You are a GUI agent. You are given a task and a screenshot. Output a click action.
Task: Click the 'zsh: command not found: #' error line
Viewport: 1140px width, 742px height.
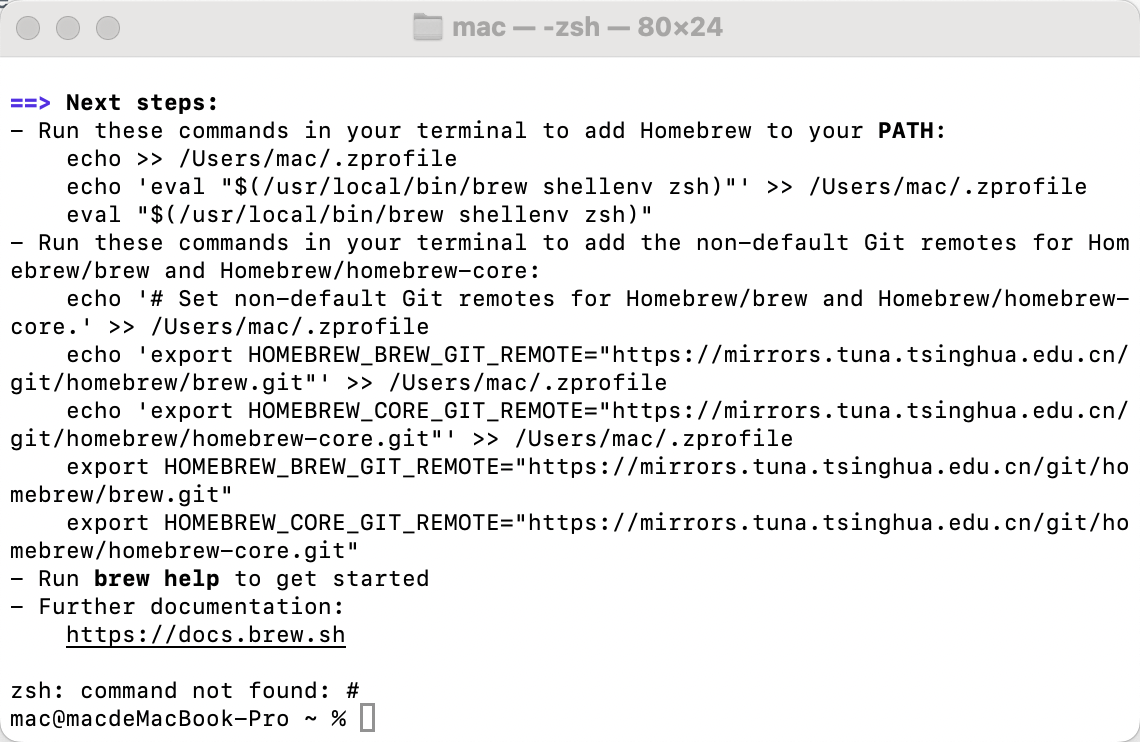tap(184, 691)
